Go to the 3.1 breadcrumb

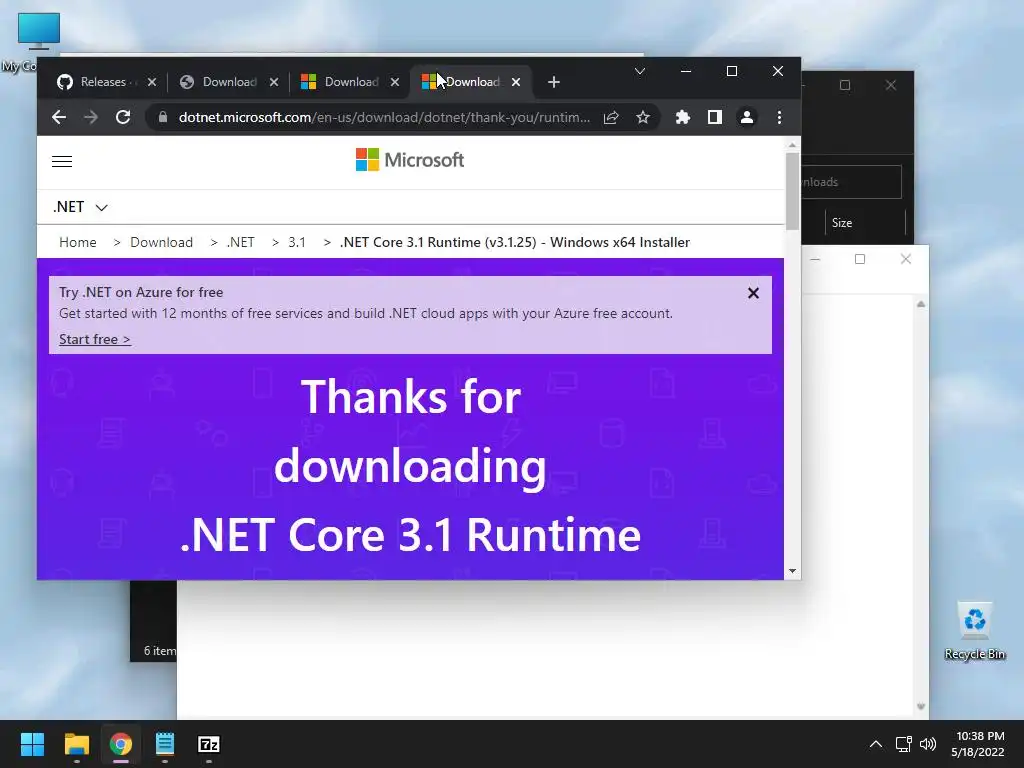[297, 242]
